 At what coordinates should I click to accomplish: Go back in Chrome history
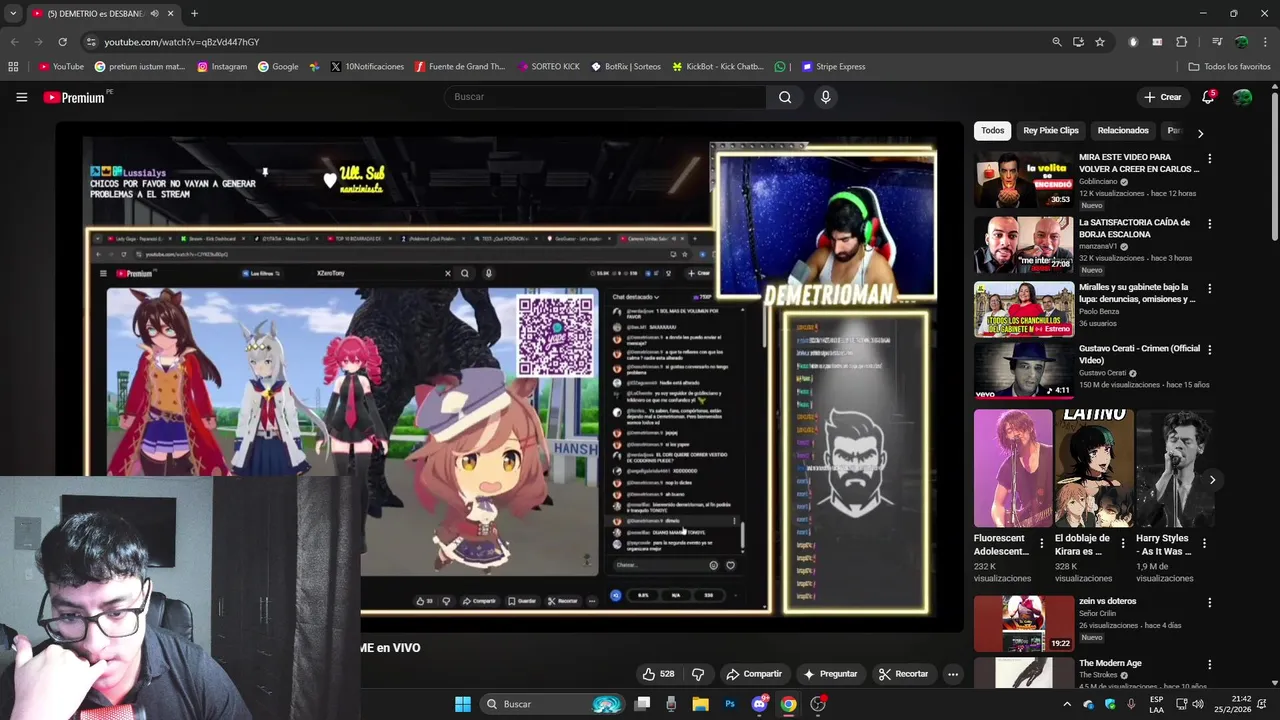point(14,42)
